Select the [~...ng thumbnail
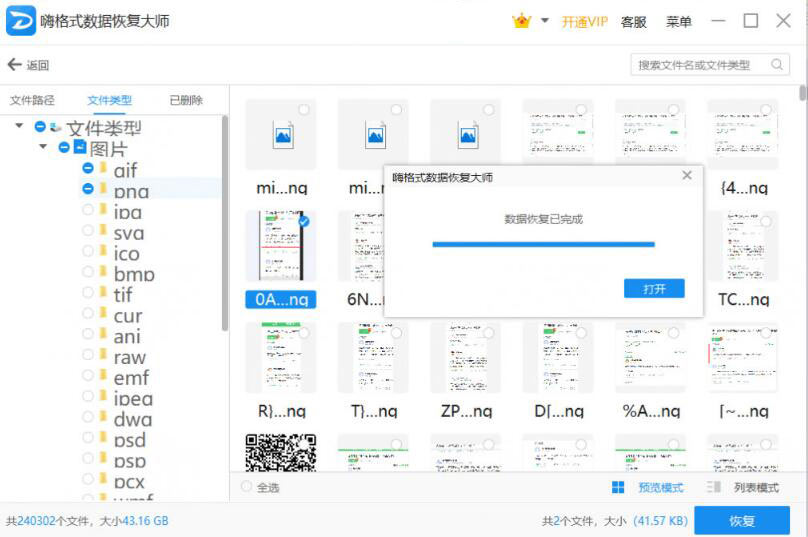The image size is (808, 537). click(743, 358)
